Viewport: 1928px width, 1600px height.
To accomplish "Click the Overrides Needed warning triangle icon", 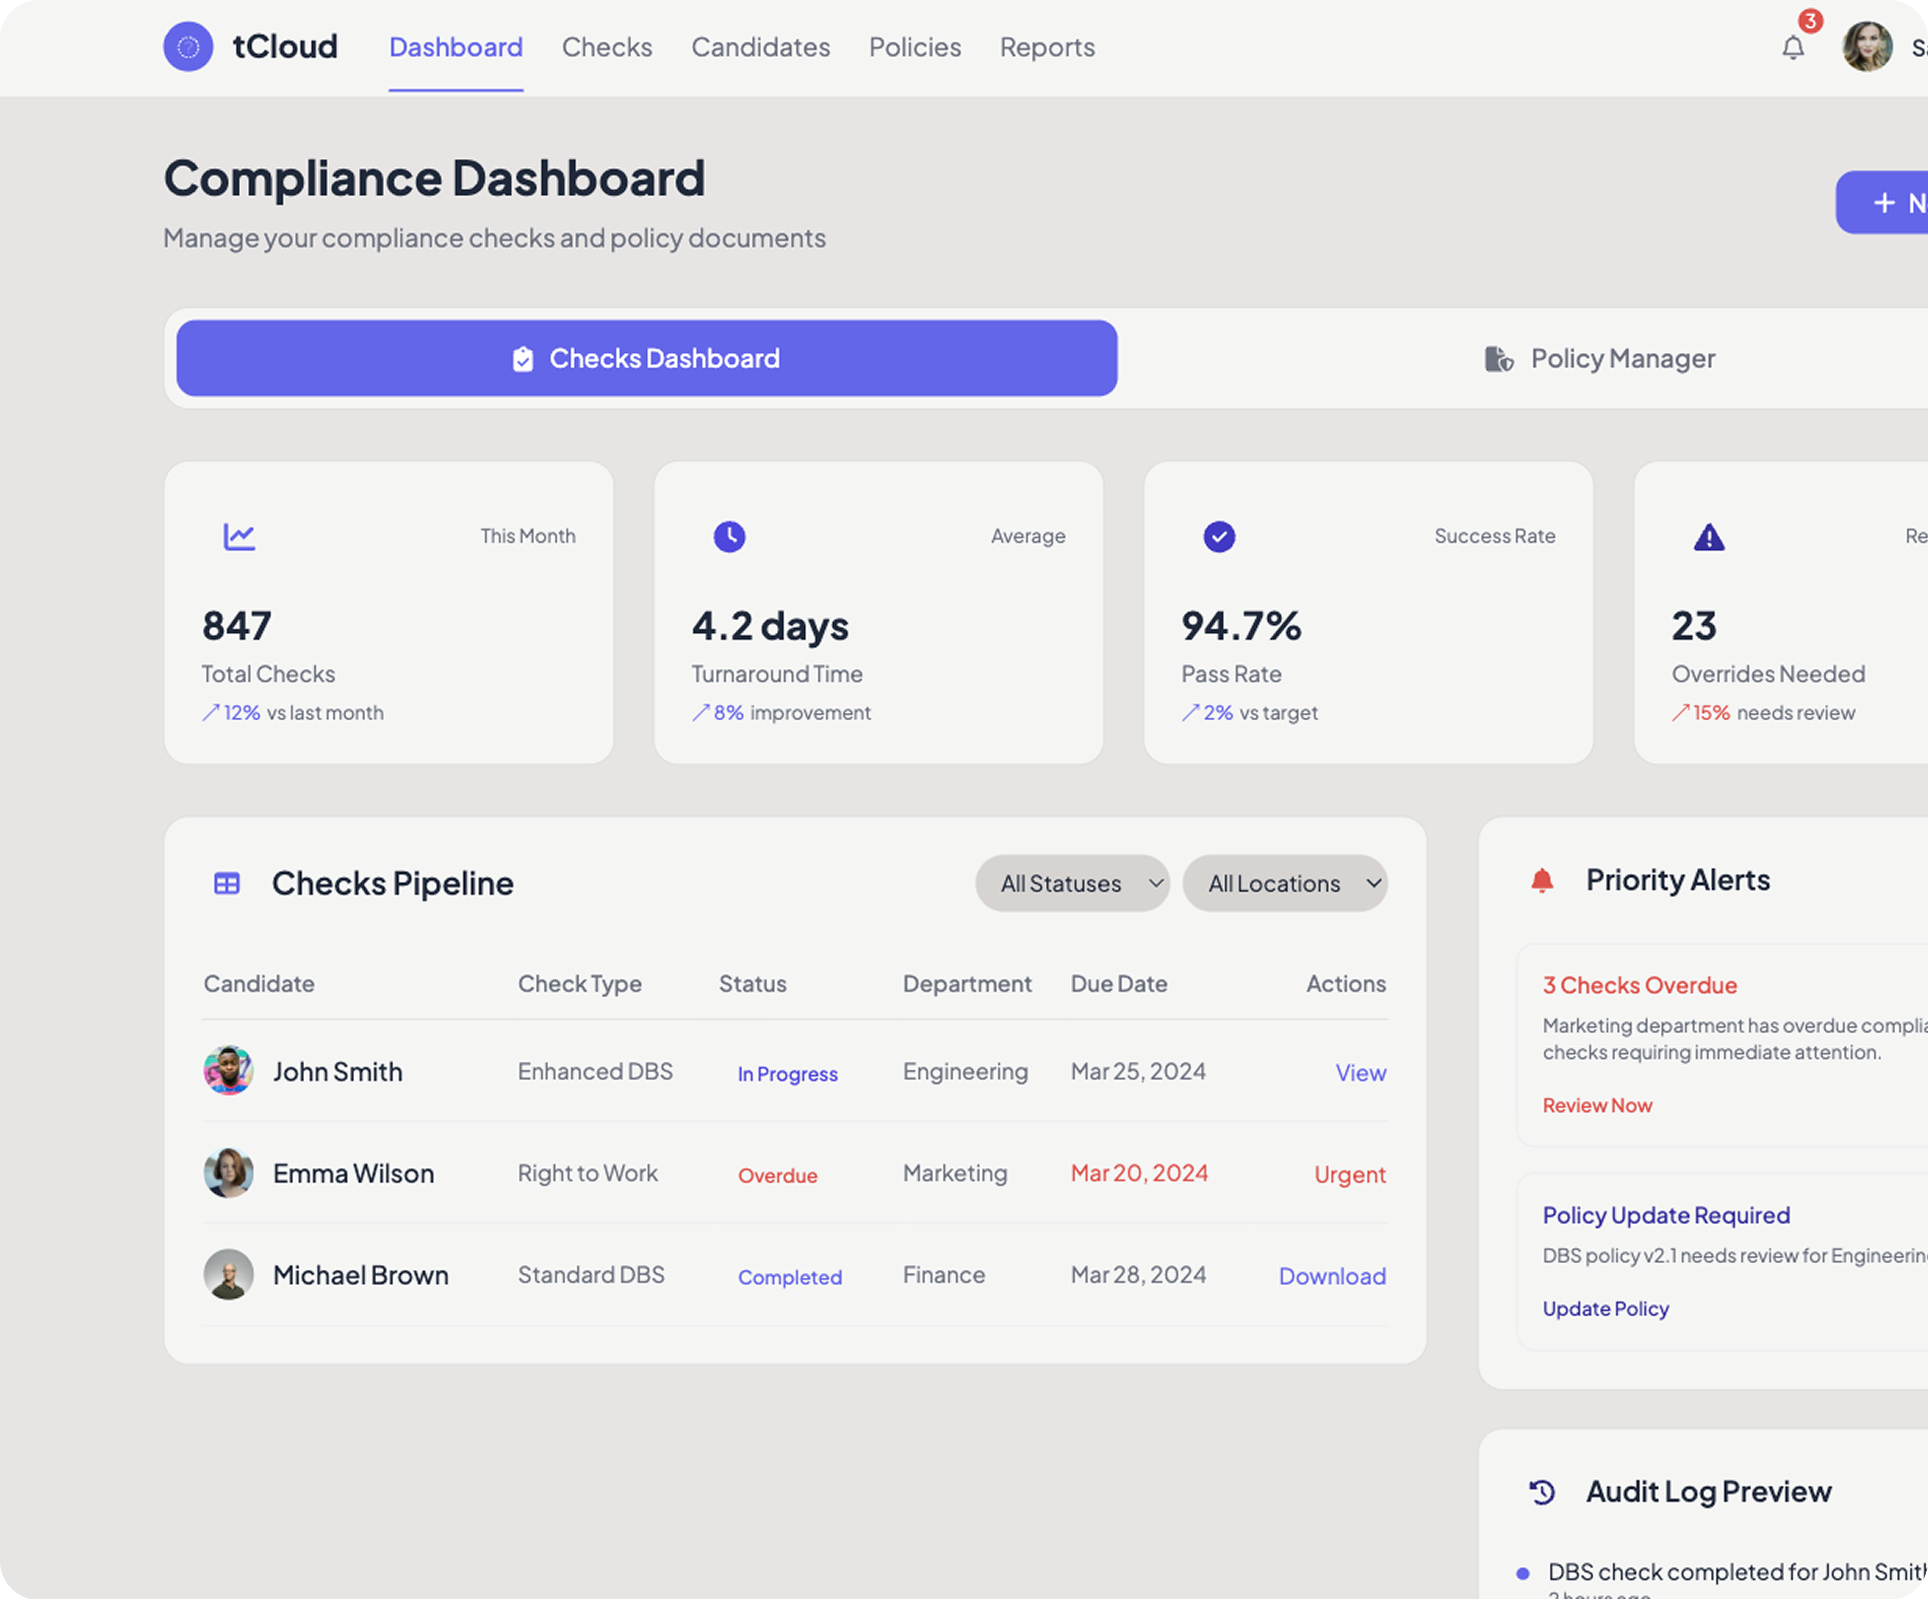I will pos(1709,537).
